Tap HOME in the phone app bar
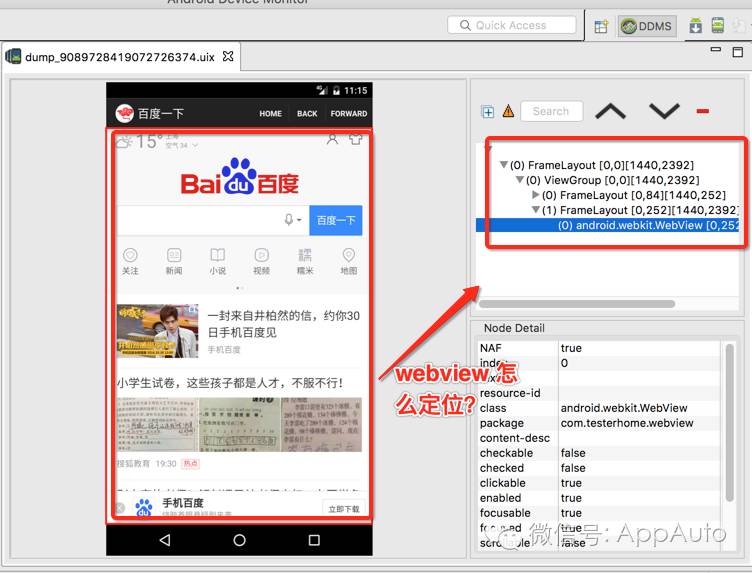 click(270, 114)
